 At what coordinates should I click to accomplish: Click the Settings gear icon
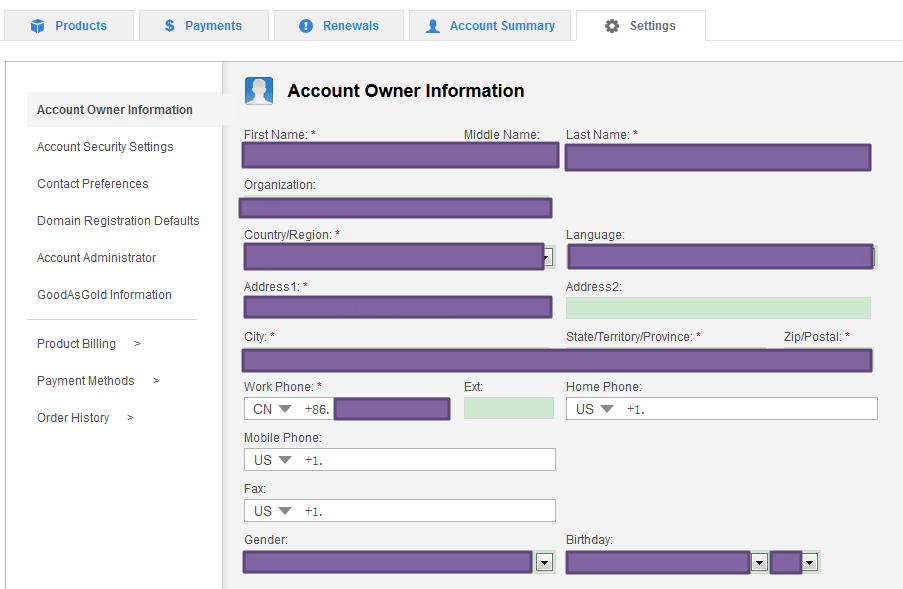pyautogui.click(x=612, y=26)
